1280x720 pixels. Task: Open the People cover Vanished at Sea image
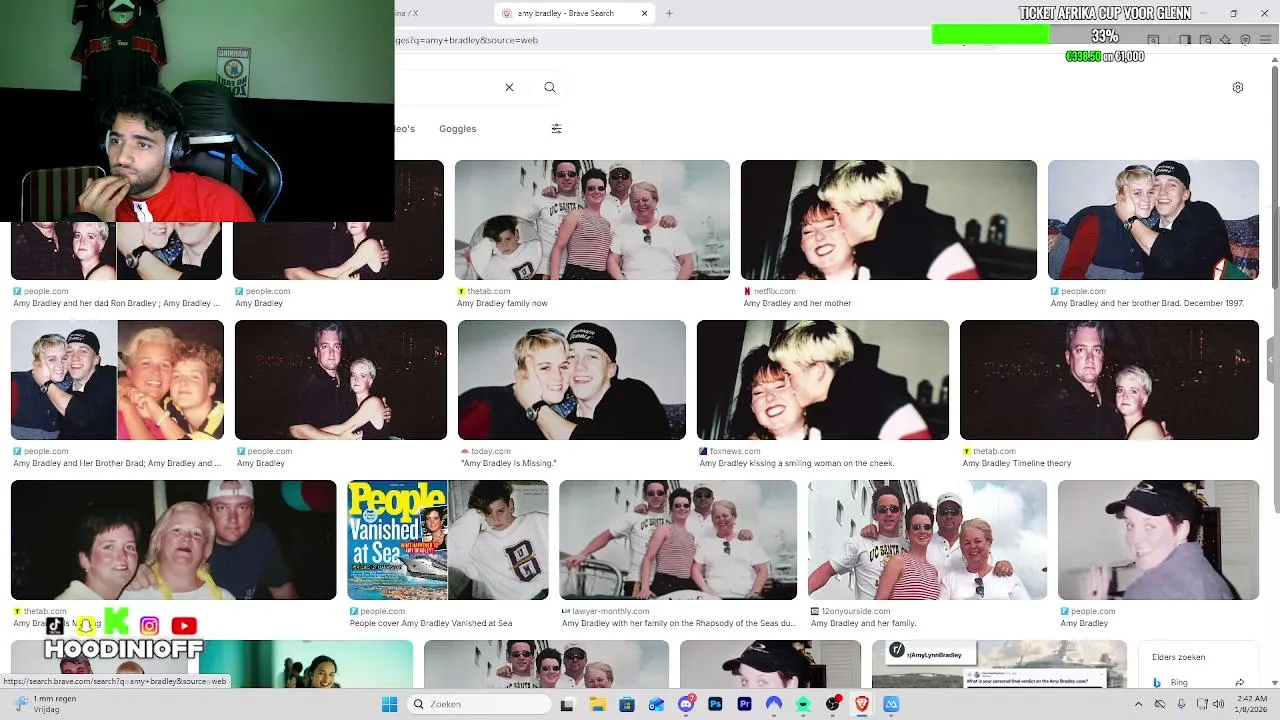[448, 540]
